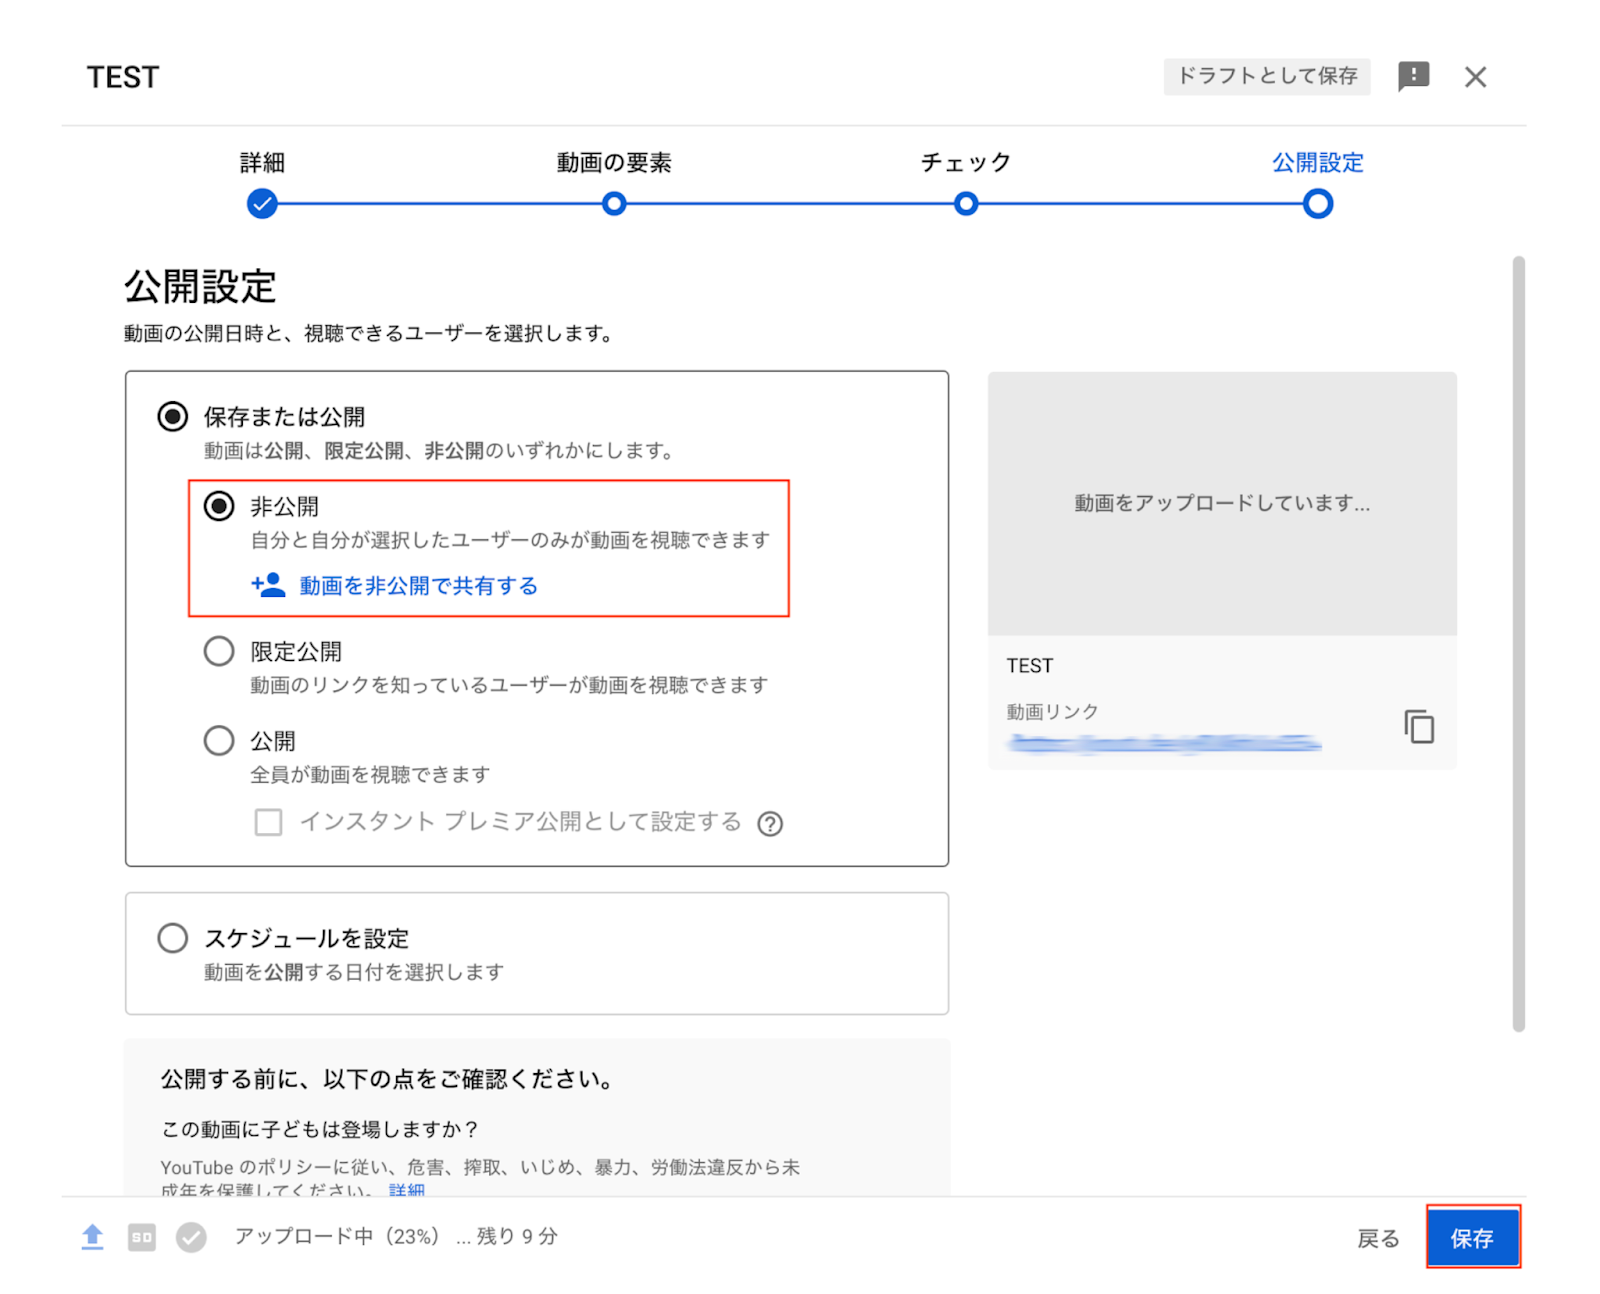Viewport: 1600px width, 1294px height.
Task: Click the SD quality status icon
Action: (142, 1237)
